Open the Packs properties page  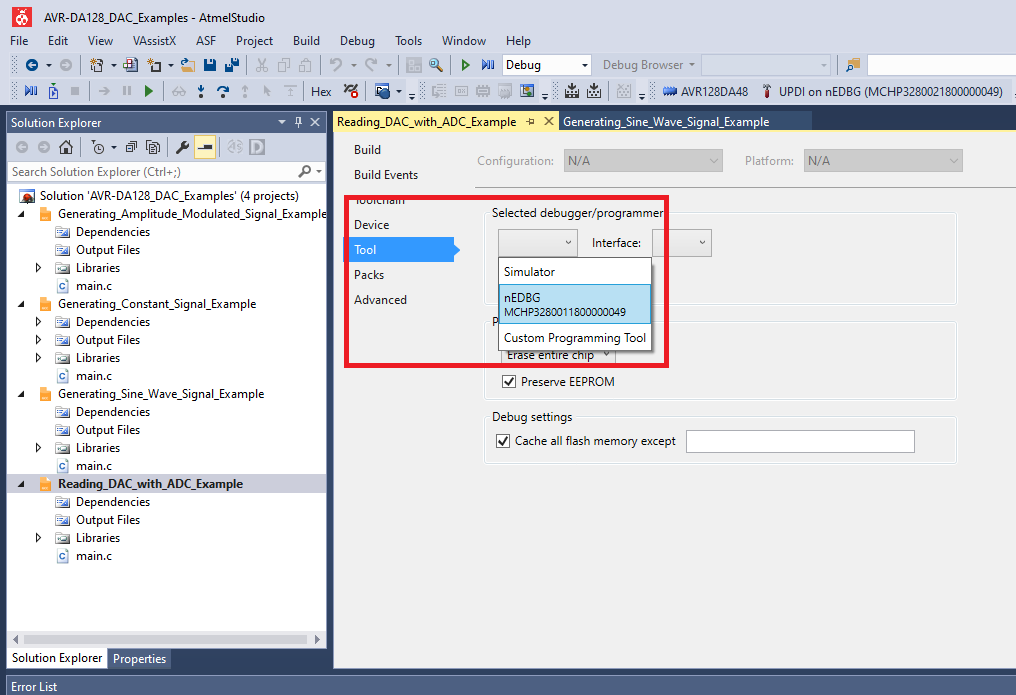coord(369,275)
